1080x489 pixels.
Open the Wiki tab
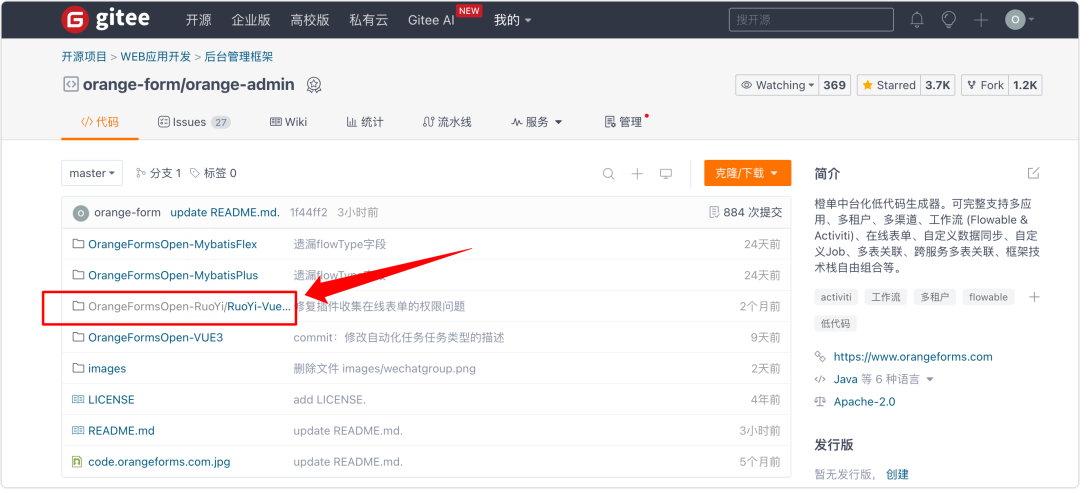pyautogui.click(x=288, y=122)
